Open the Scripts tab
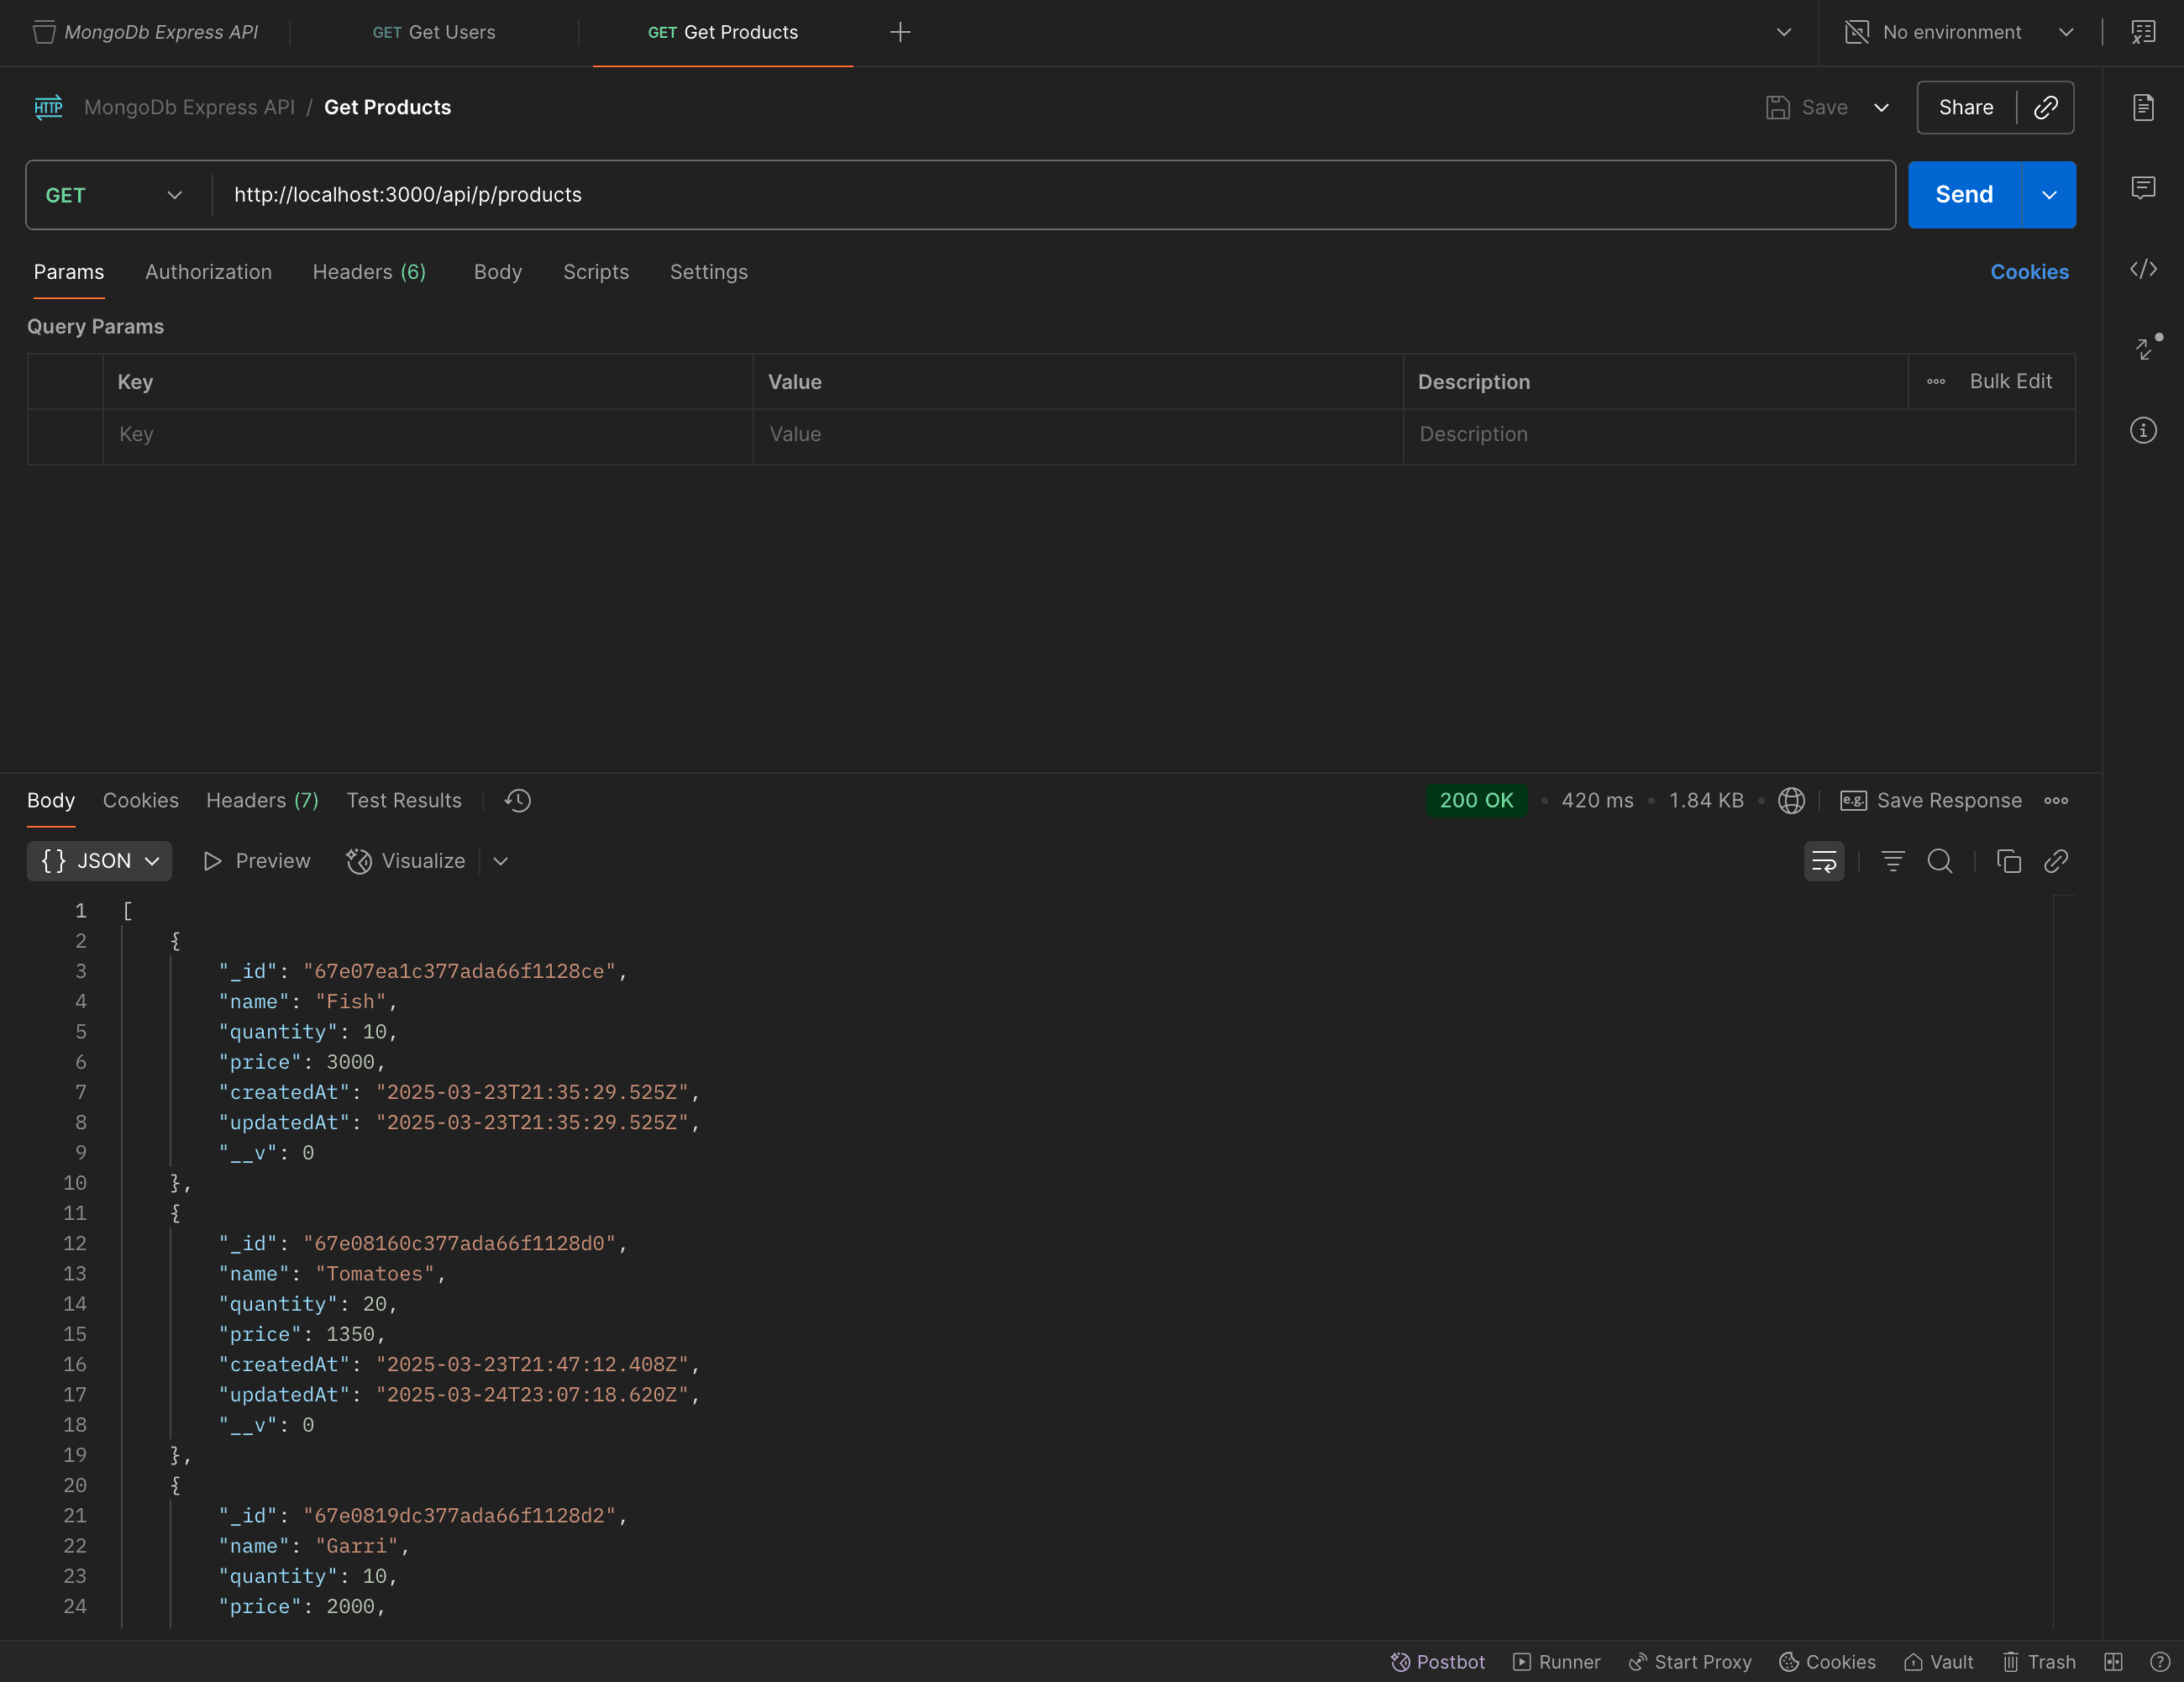This screenshot has height=1682, width=2184. [596, 272]
